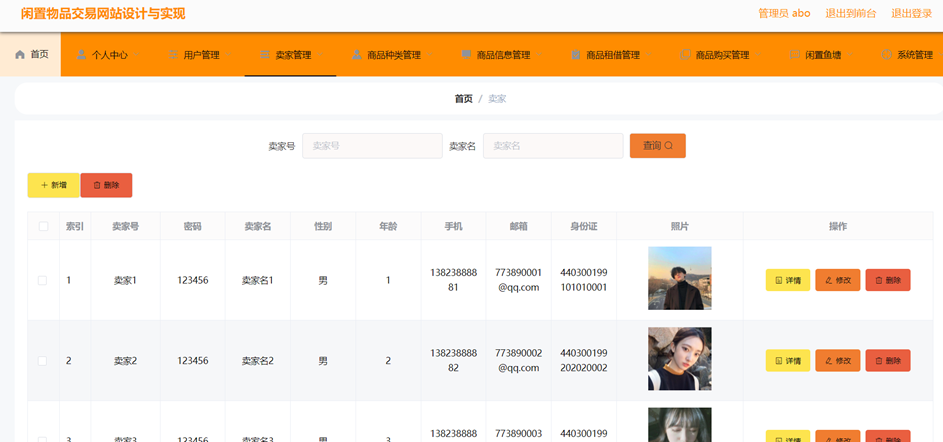The height and width of the screenshot is (442, 943).
Task: Click 退出登录 link at top right
Action: (x=911, y=13)
